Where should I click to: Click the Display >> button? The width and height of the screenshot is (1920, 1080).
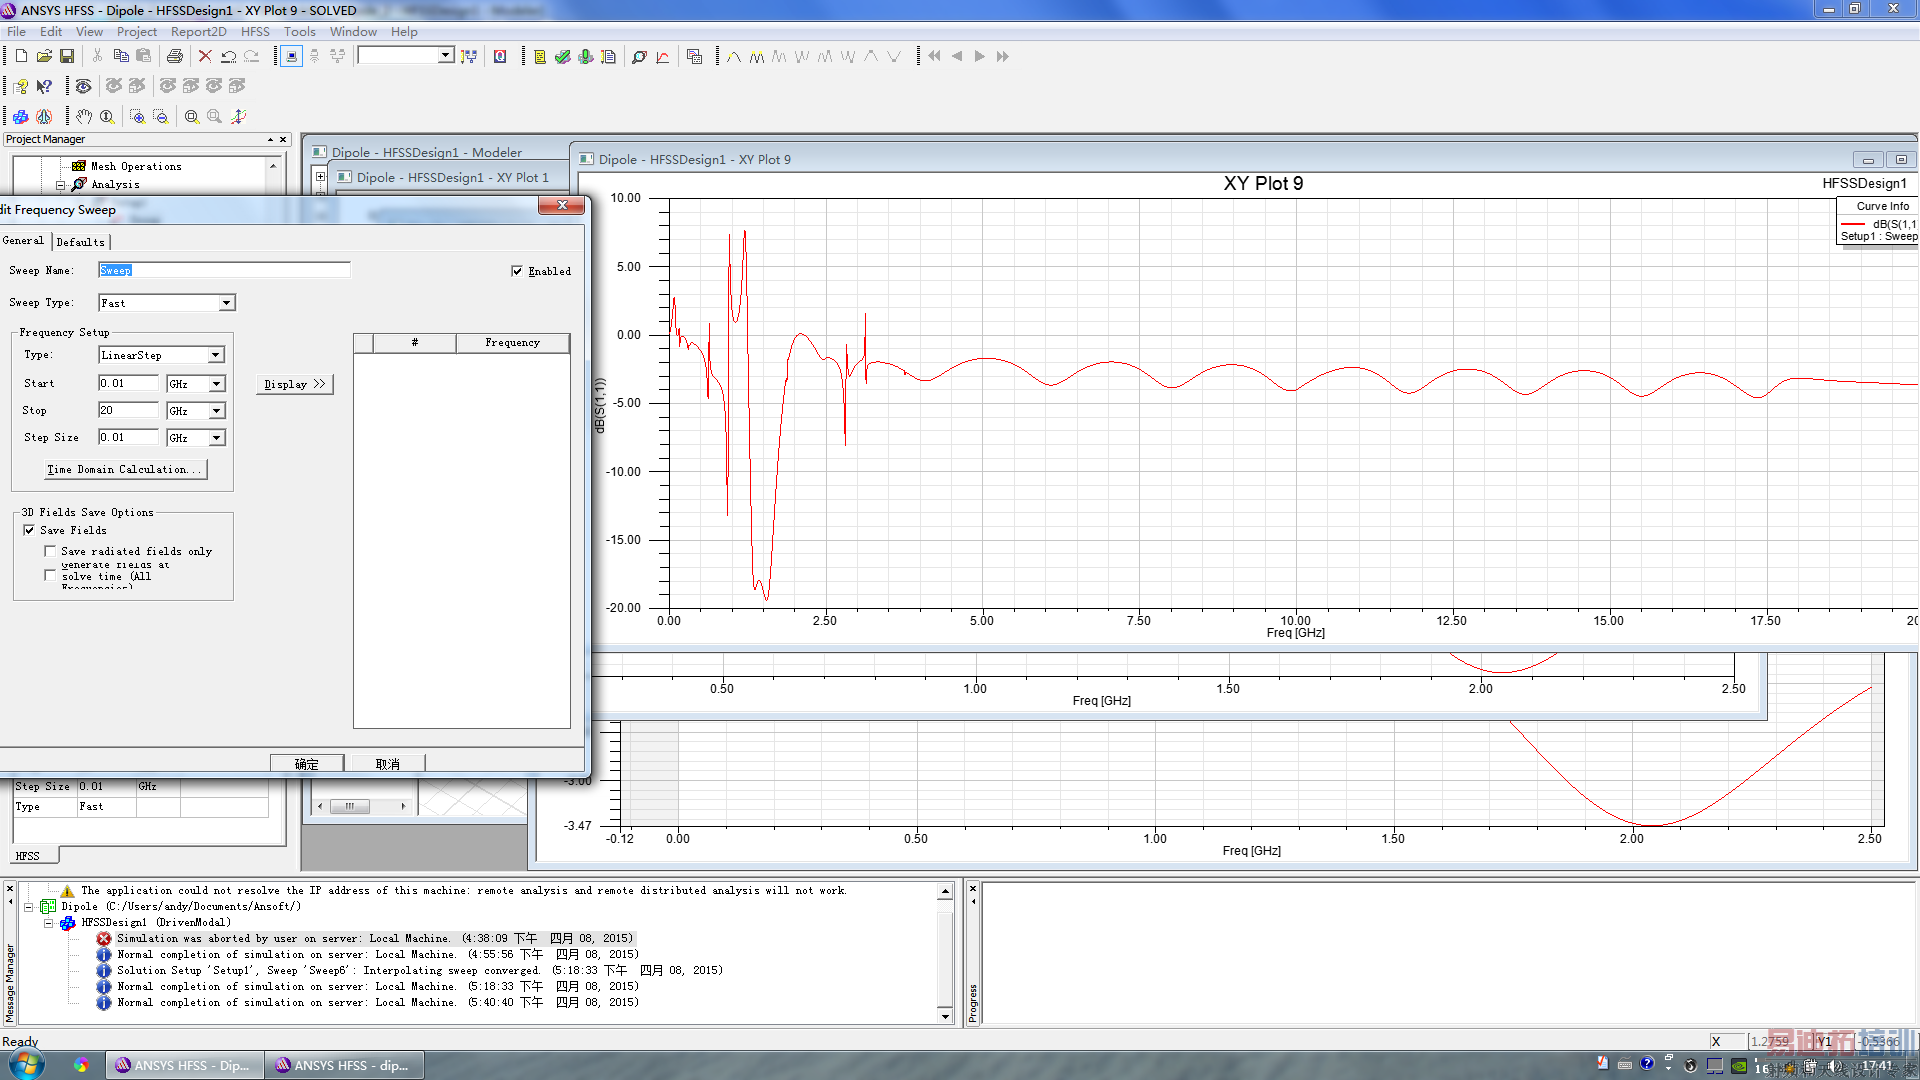(x=294, y=384)
